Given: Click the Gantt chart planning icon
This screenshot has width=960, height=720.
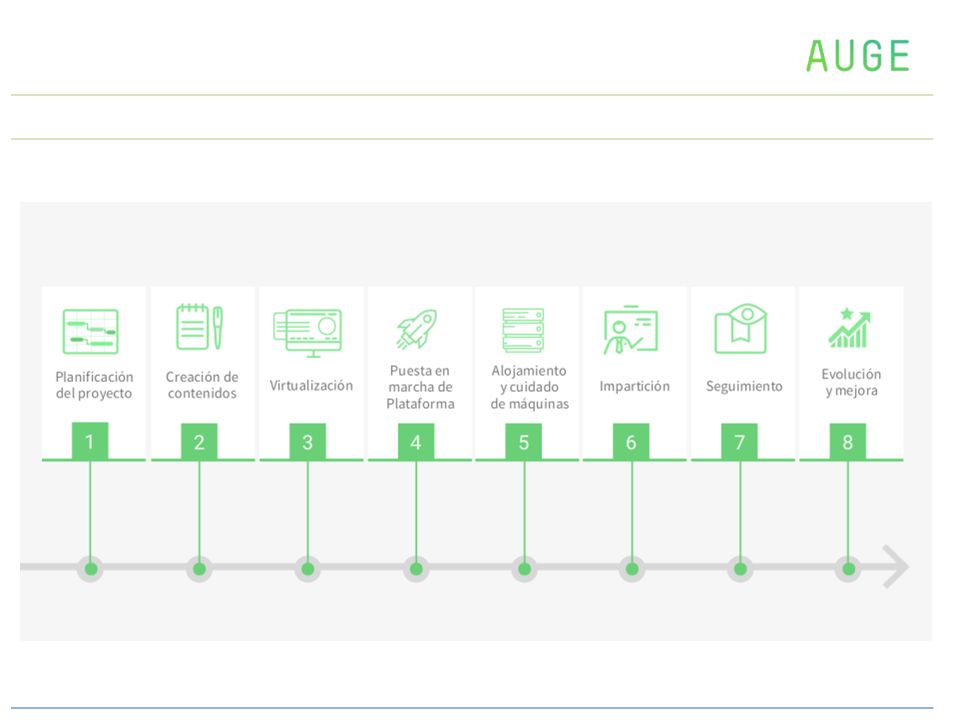Looking at the screenshot, I should pos(91,331).
